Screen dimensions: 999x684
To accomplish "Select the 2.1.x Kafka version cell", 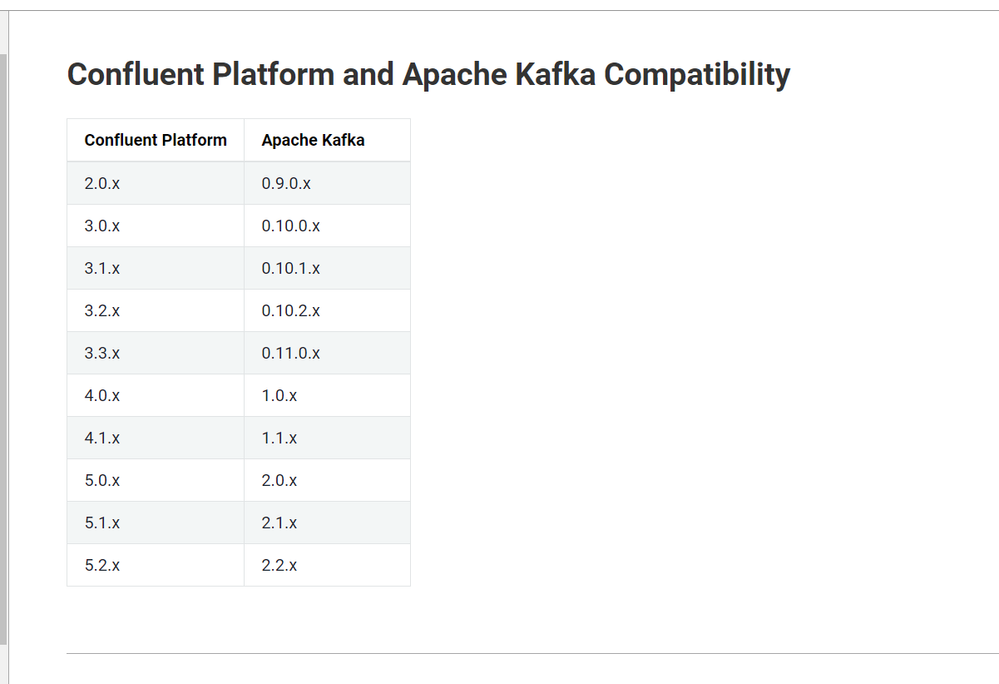I will point(279,523).
